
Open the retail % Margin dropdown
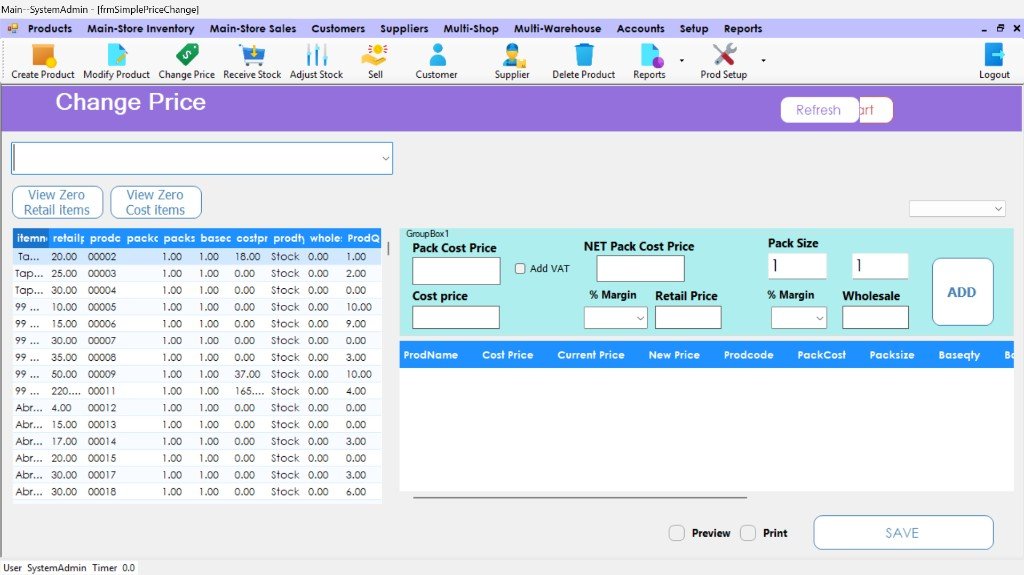(615, 318)
